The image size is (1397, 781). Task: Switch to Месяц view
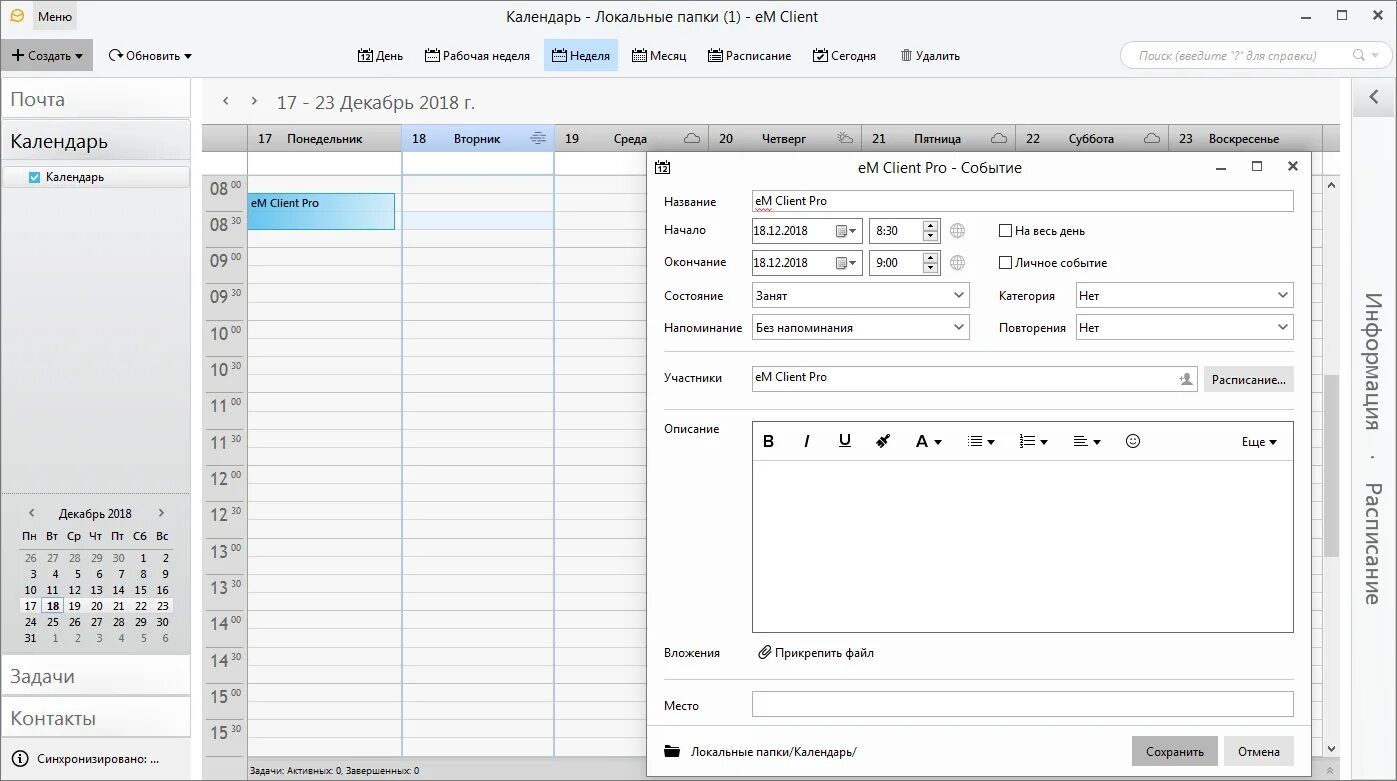(x=659, y=56)
